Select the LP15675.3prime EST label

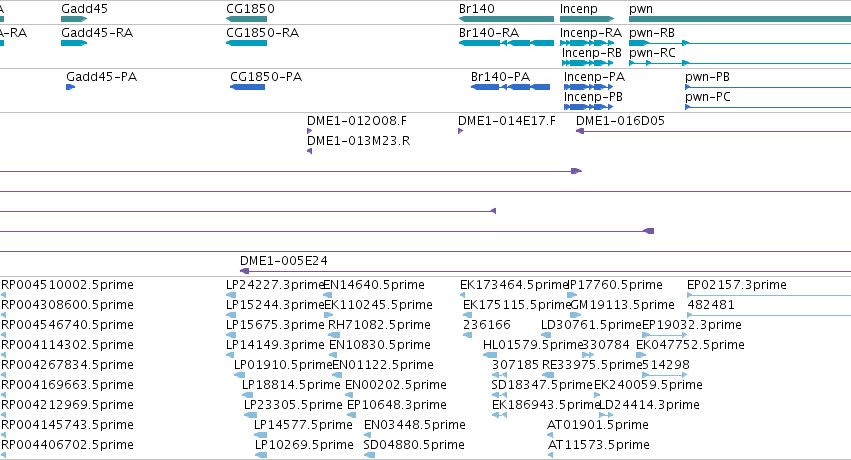click(275, 325)
